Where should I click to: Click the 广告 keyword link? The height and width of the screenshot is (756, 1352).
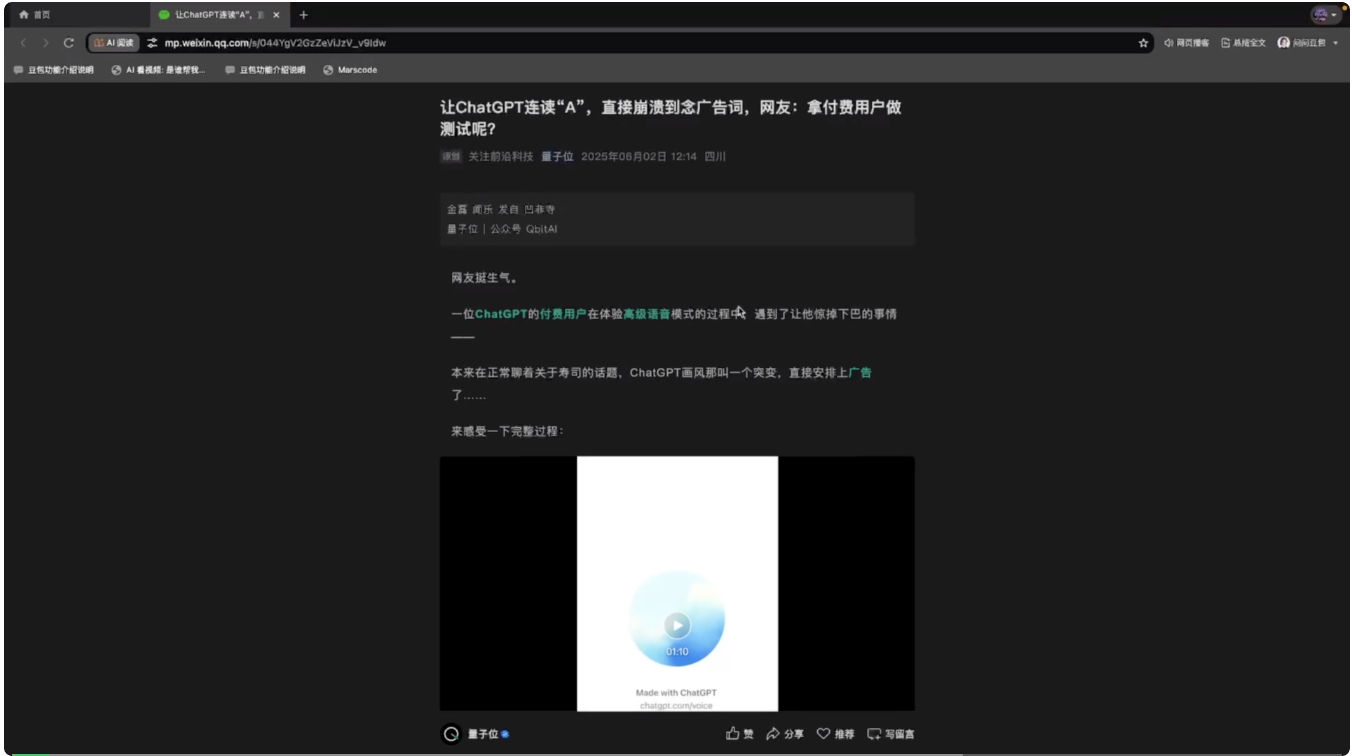pyautogui.click(x=860, y=372)
